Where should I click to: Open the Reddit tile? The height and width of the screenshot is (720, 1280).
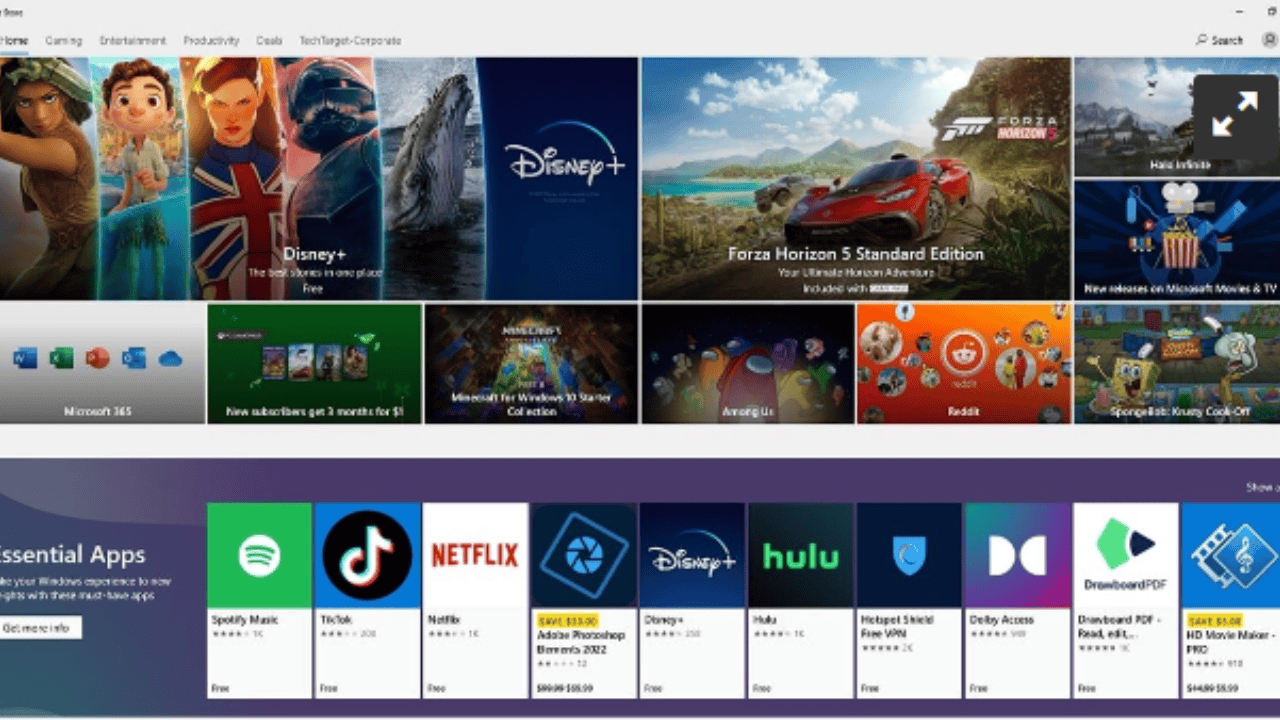[x=964, y=364]
